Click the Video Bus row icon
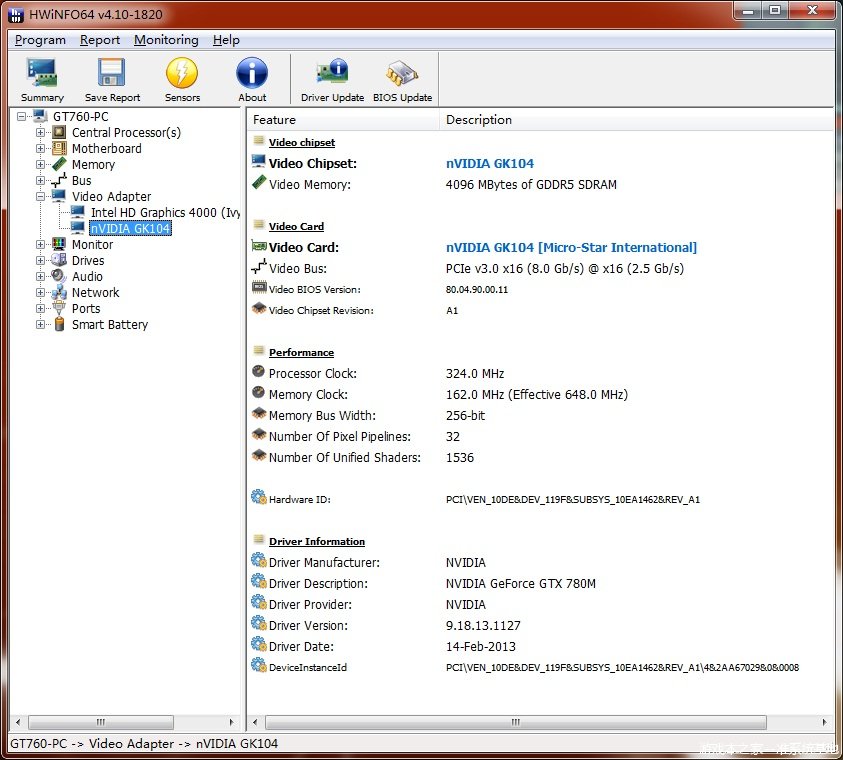The width and height of the screenshot is (843, 760). click(259, 267)
